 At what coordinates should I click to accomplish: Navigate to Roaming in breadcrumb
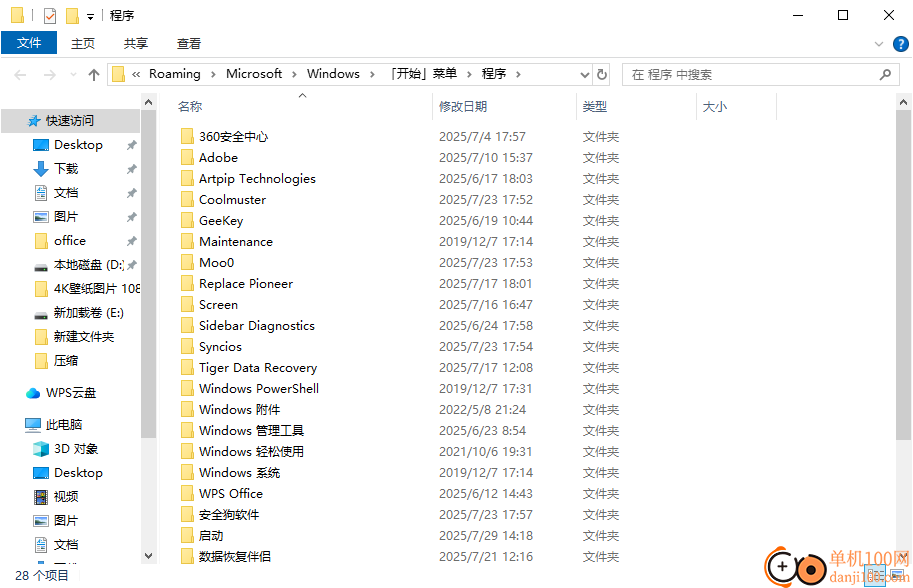click(175, 74)
